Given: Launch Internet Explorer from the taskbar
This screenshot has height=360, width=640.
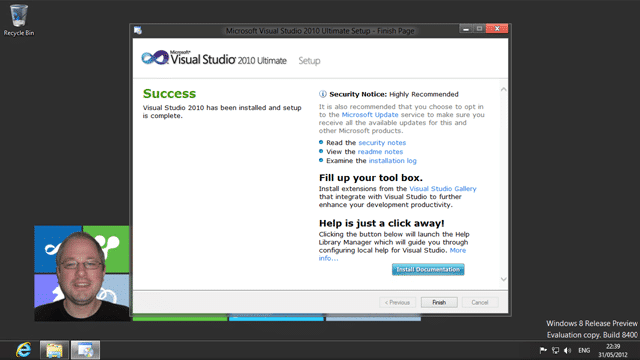Looking at the screenshot, I should [x=23, y=350].
